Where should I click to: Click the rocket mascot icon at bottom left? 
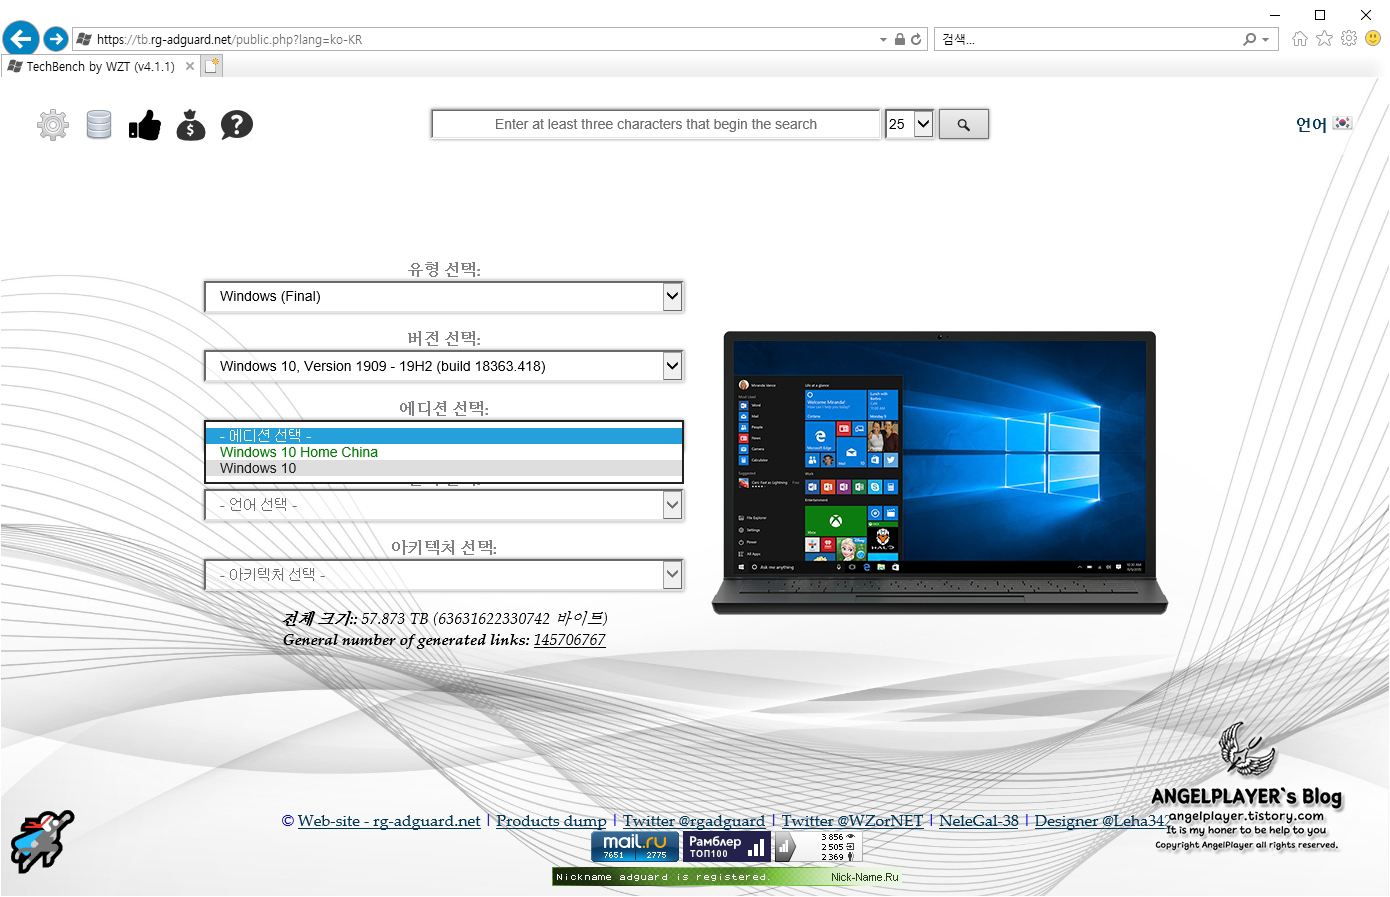(x=42, y=841)
